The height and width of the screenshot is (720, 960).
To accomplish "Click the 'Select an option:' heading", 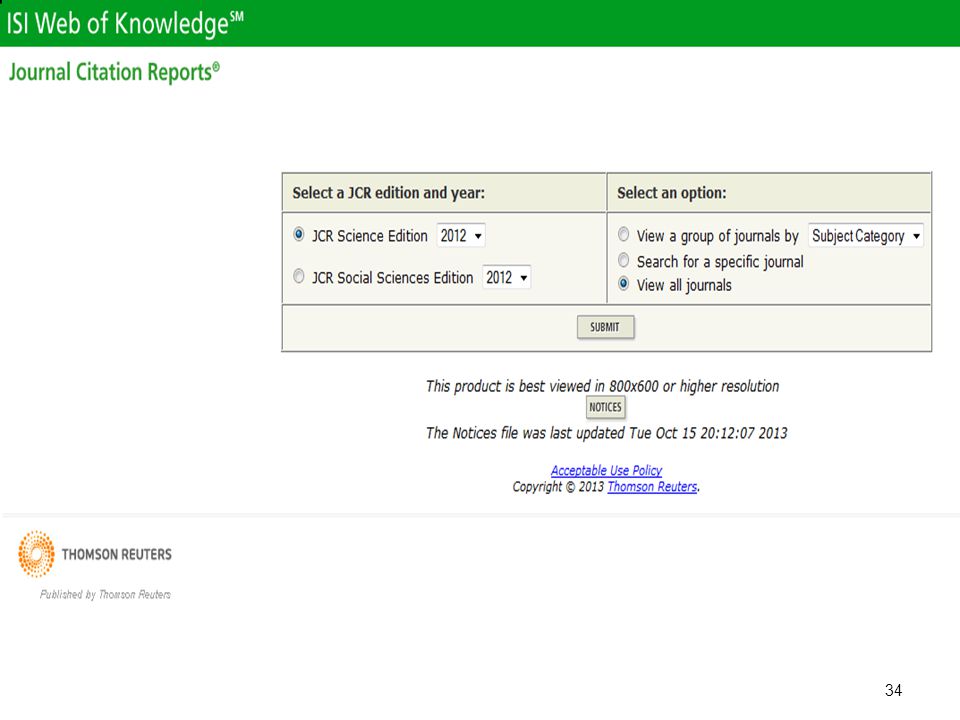I will point(672,193).
